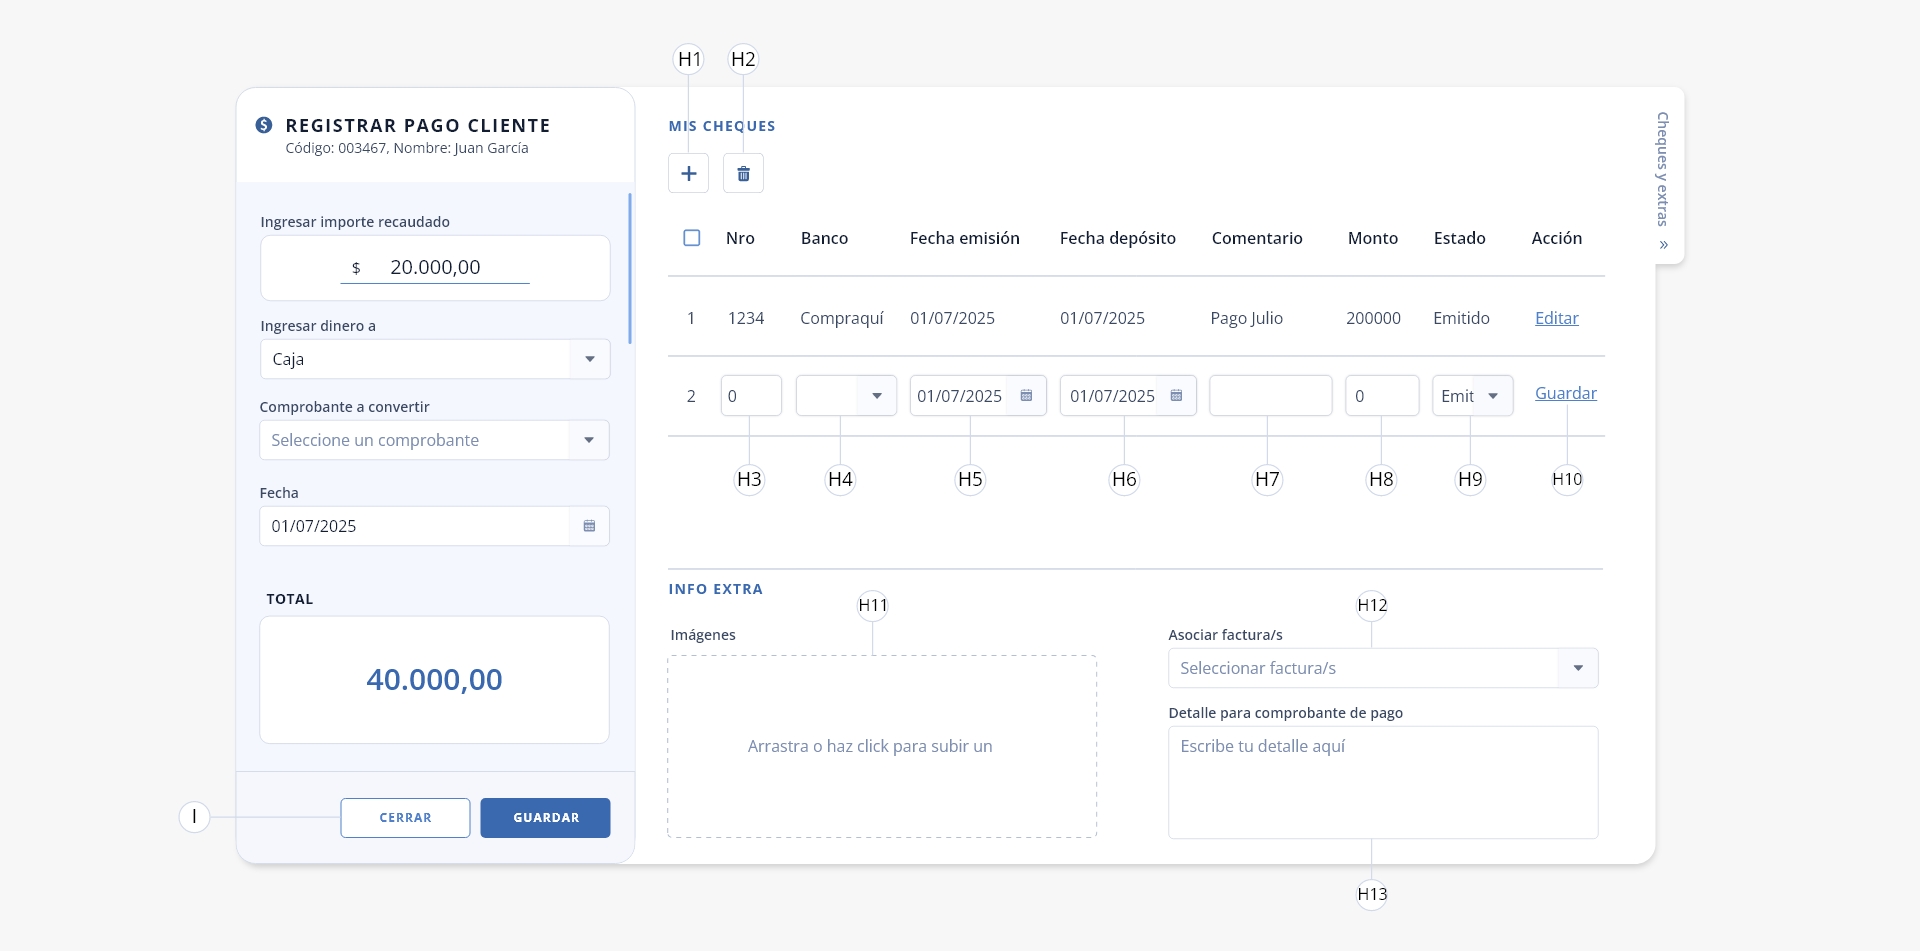Open calendar for Fecha depósito in row 2

[1176, 396]
